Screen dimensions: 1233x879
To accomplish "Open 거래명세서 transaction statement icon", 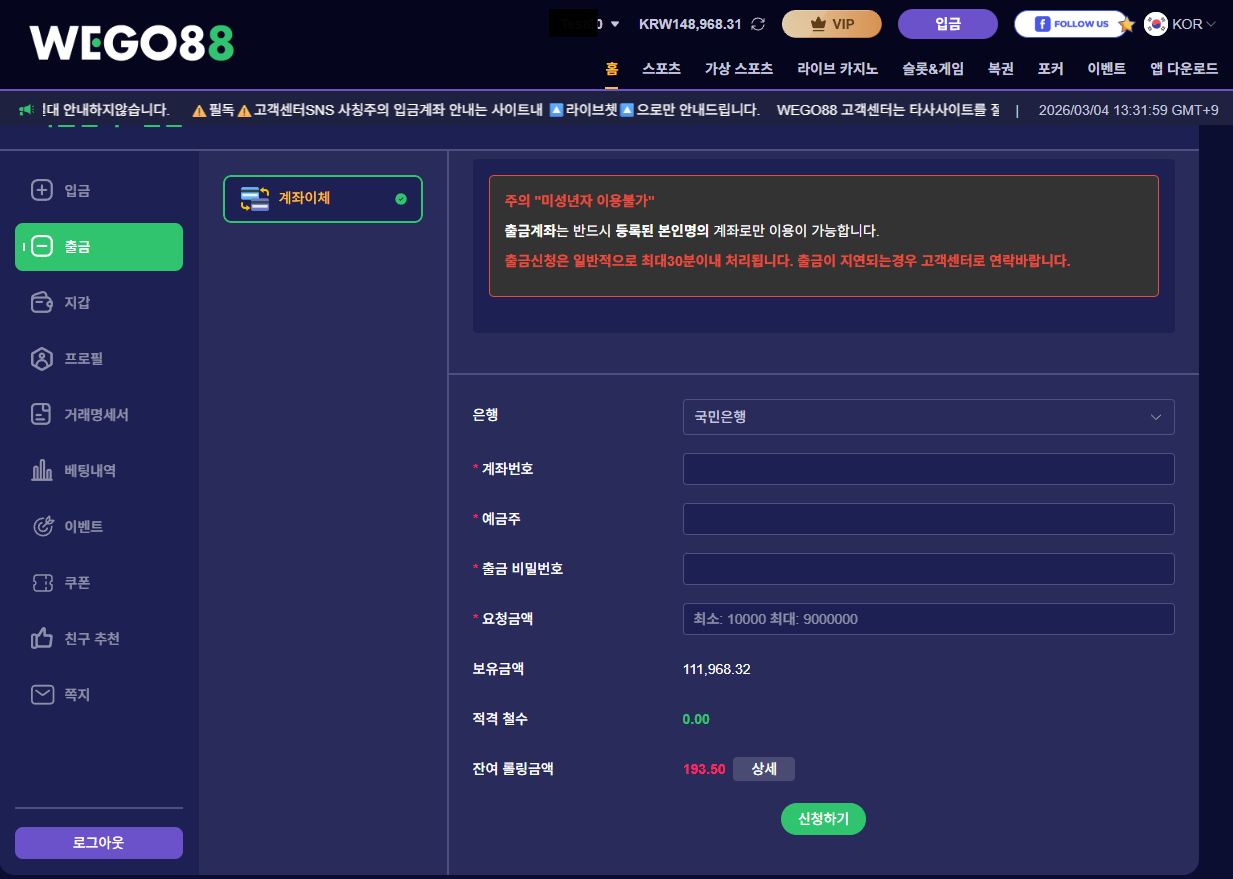I will pyautogui.click(x=42, y=415).
